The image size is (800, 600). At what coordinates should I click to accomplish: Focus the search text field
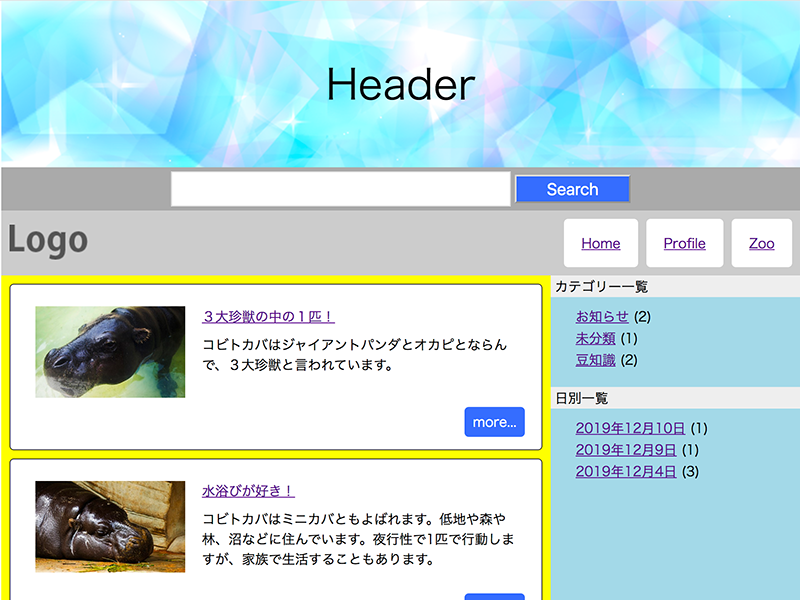pyautogui.click(x=340, y=189)
